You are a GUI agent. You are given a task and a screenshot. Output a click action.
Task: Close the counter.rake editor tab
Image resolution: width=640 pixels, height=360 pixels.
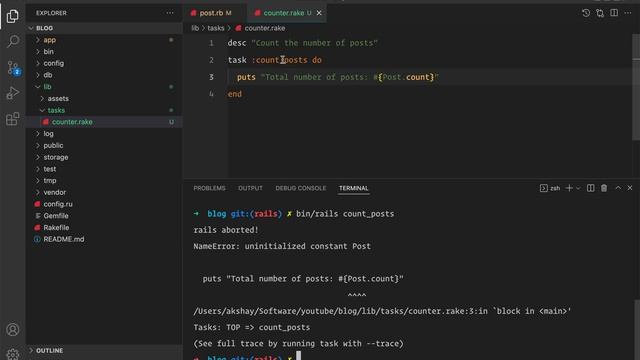tap(319, 13)
